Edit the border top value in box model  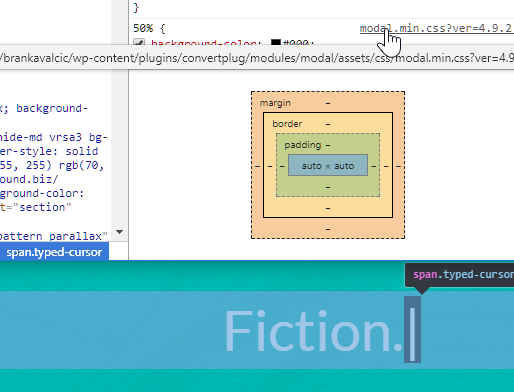pyautogui.click(x=328, y=124)
